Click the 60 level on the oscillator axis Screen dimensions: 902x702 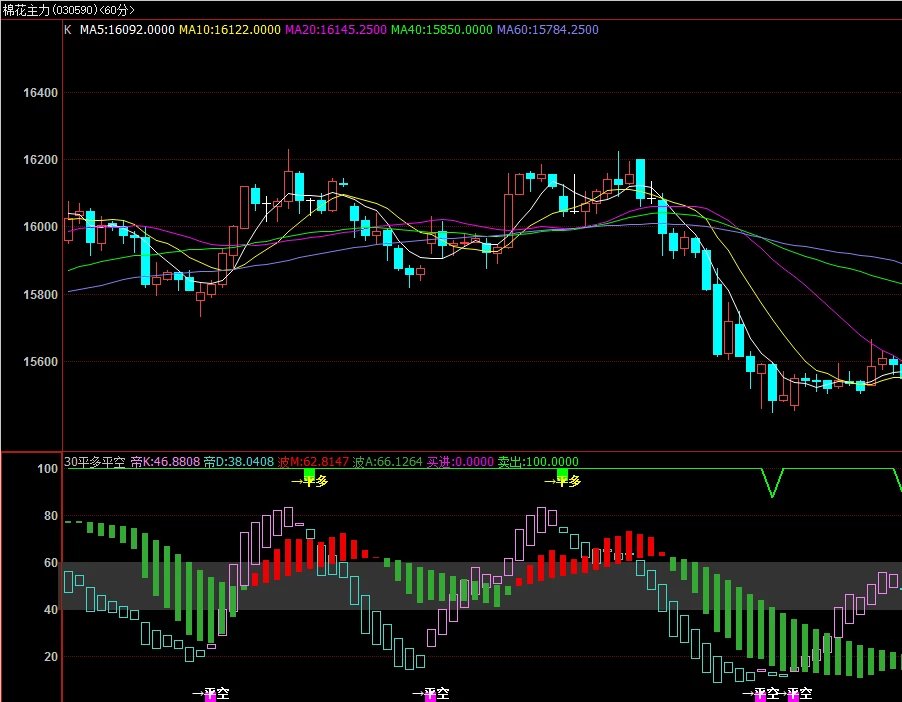[x=51, y=563]
